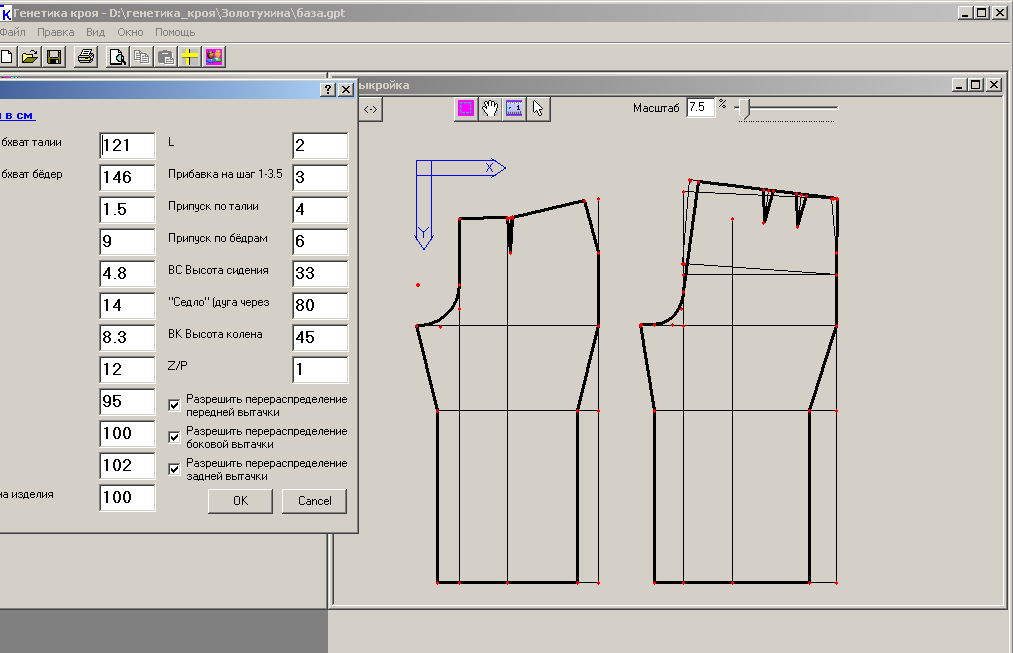Viewport: 1013px width, 653px height.
Task: Select the hand pan tool
Action: pyautogui.click(x=490, y=109)
